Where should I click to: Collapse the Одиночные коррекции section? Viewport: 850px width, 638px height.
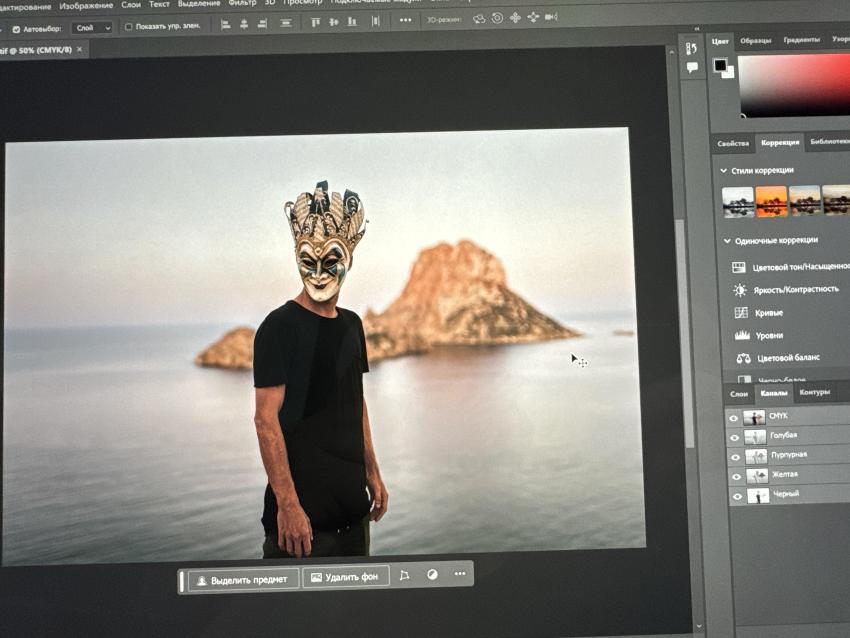(727, 240)
